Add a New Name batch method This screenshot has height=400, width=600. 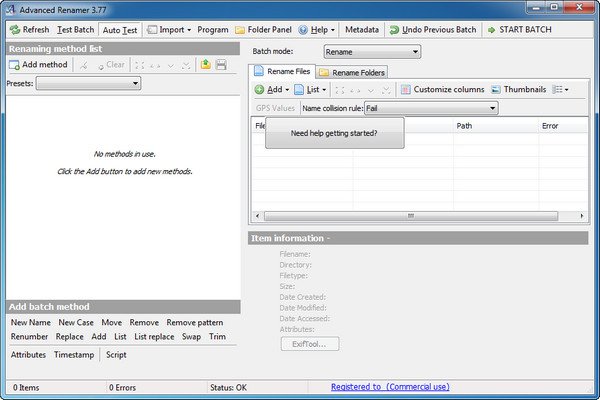[31, 323]
